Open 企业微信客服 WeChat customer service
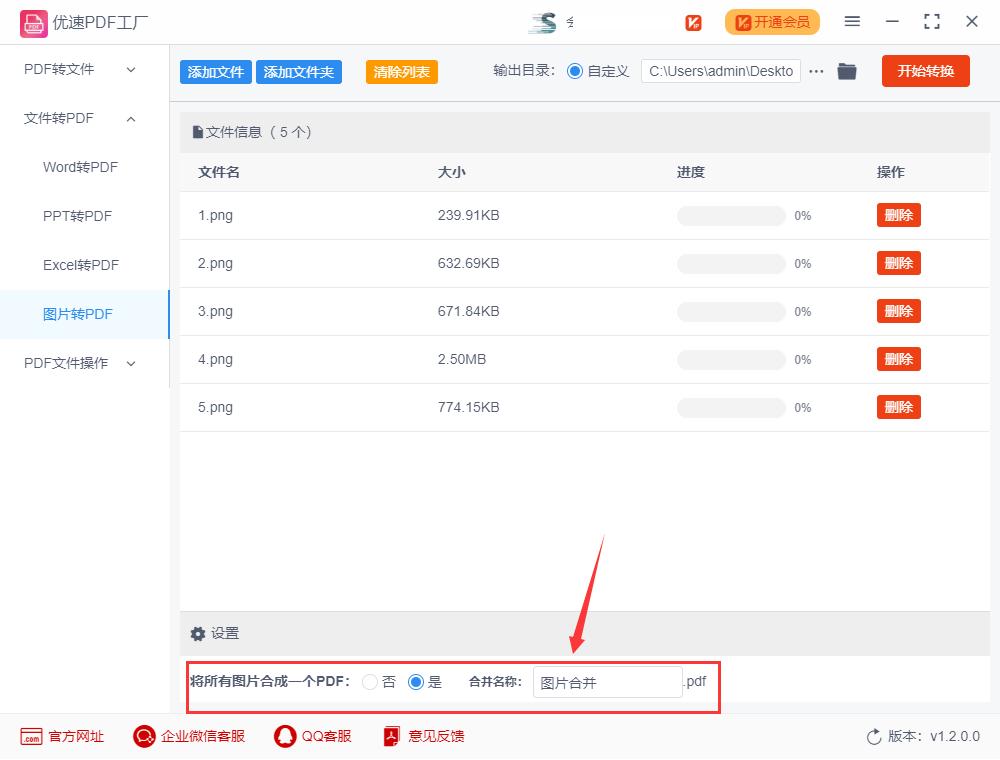Image resolution: width=1000 pixels, height=760 pixels. (x=144, y=736)
